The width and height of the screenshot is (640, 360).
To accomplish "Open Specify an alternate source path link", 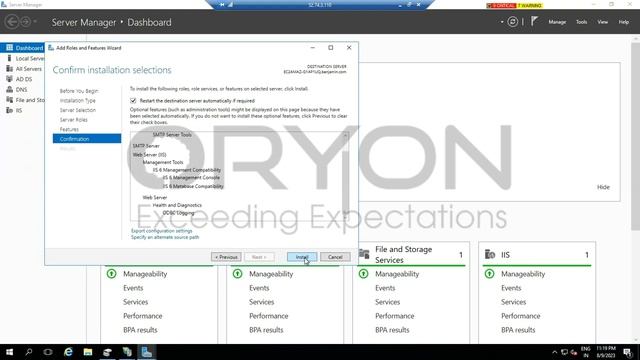I will point(165,237).
